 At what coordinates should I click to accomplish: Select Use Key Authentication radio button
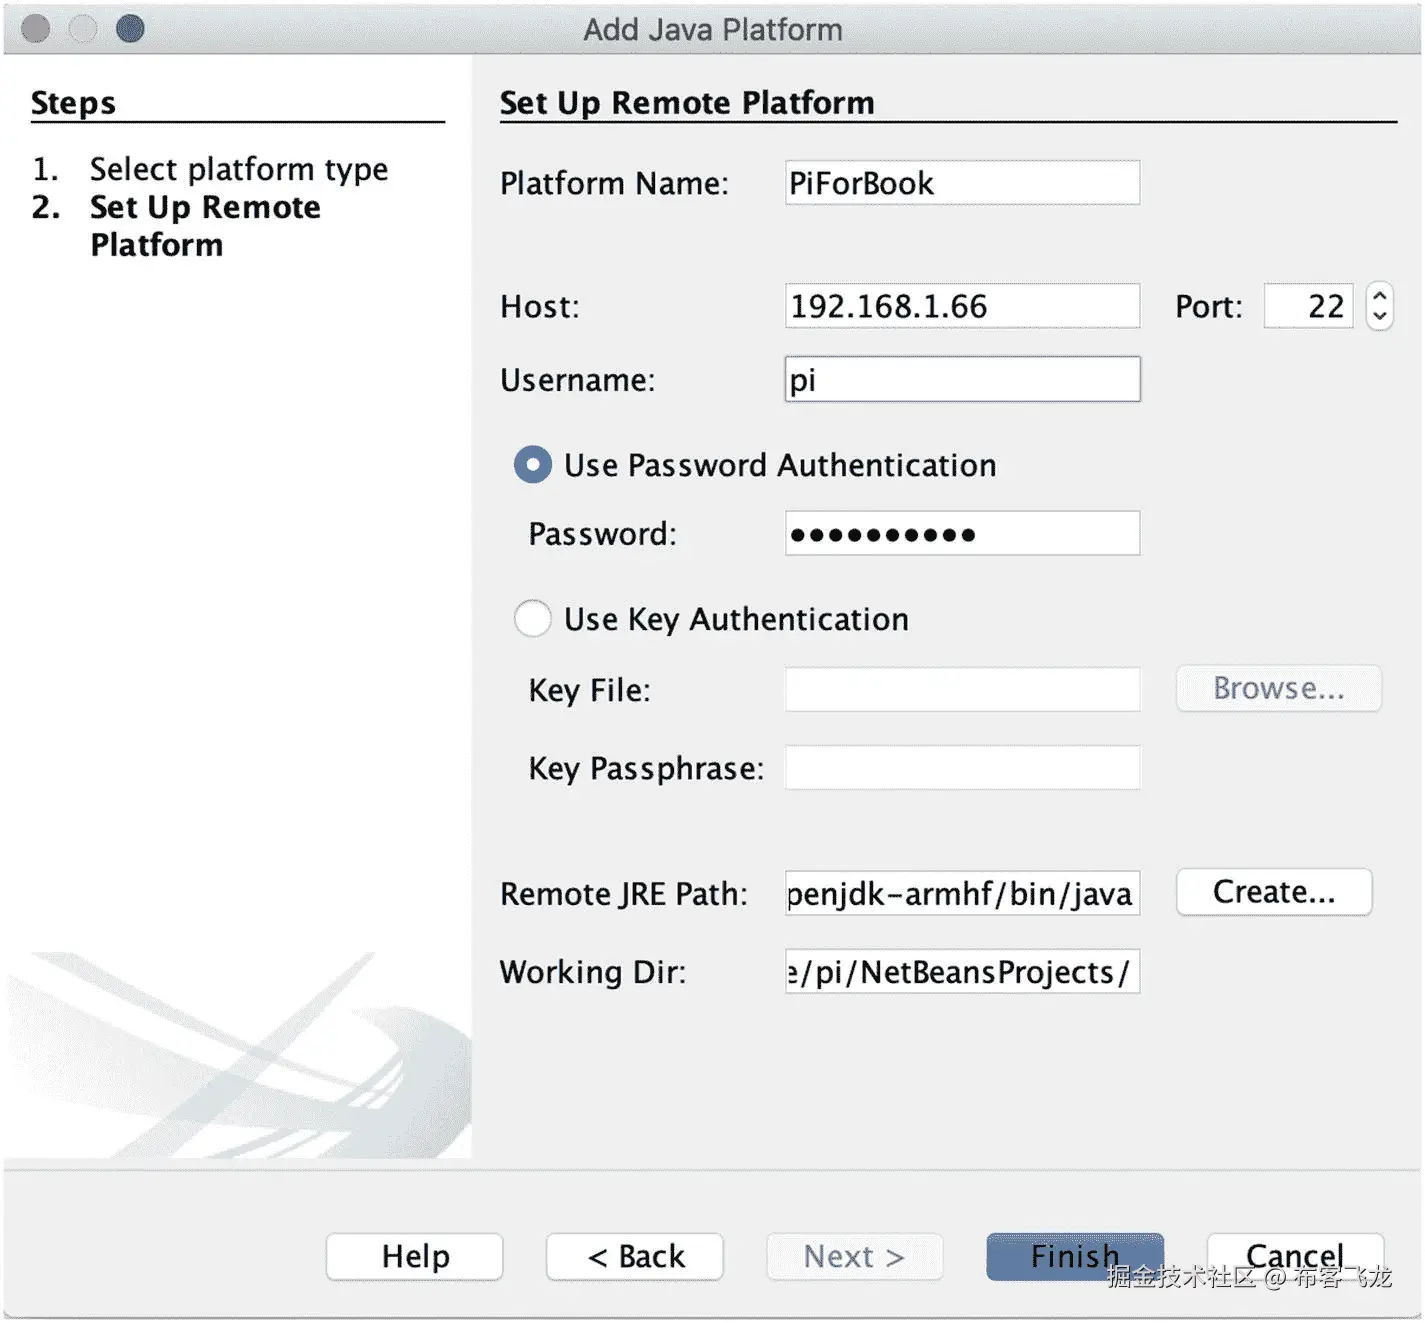pyautogui.click(x=532, y=619)
